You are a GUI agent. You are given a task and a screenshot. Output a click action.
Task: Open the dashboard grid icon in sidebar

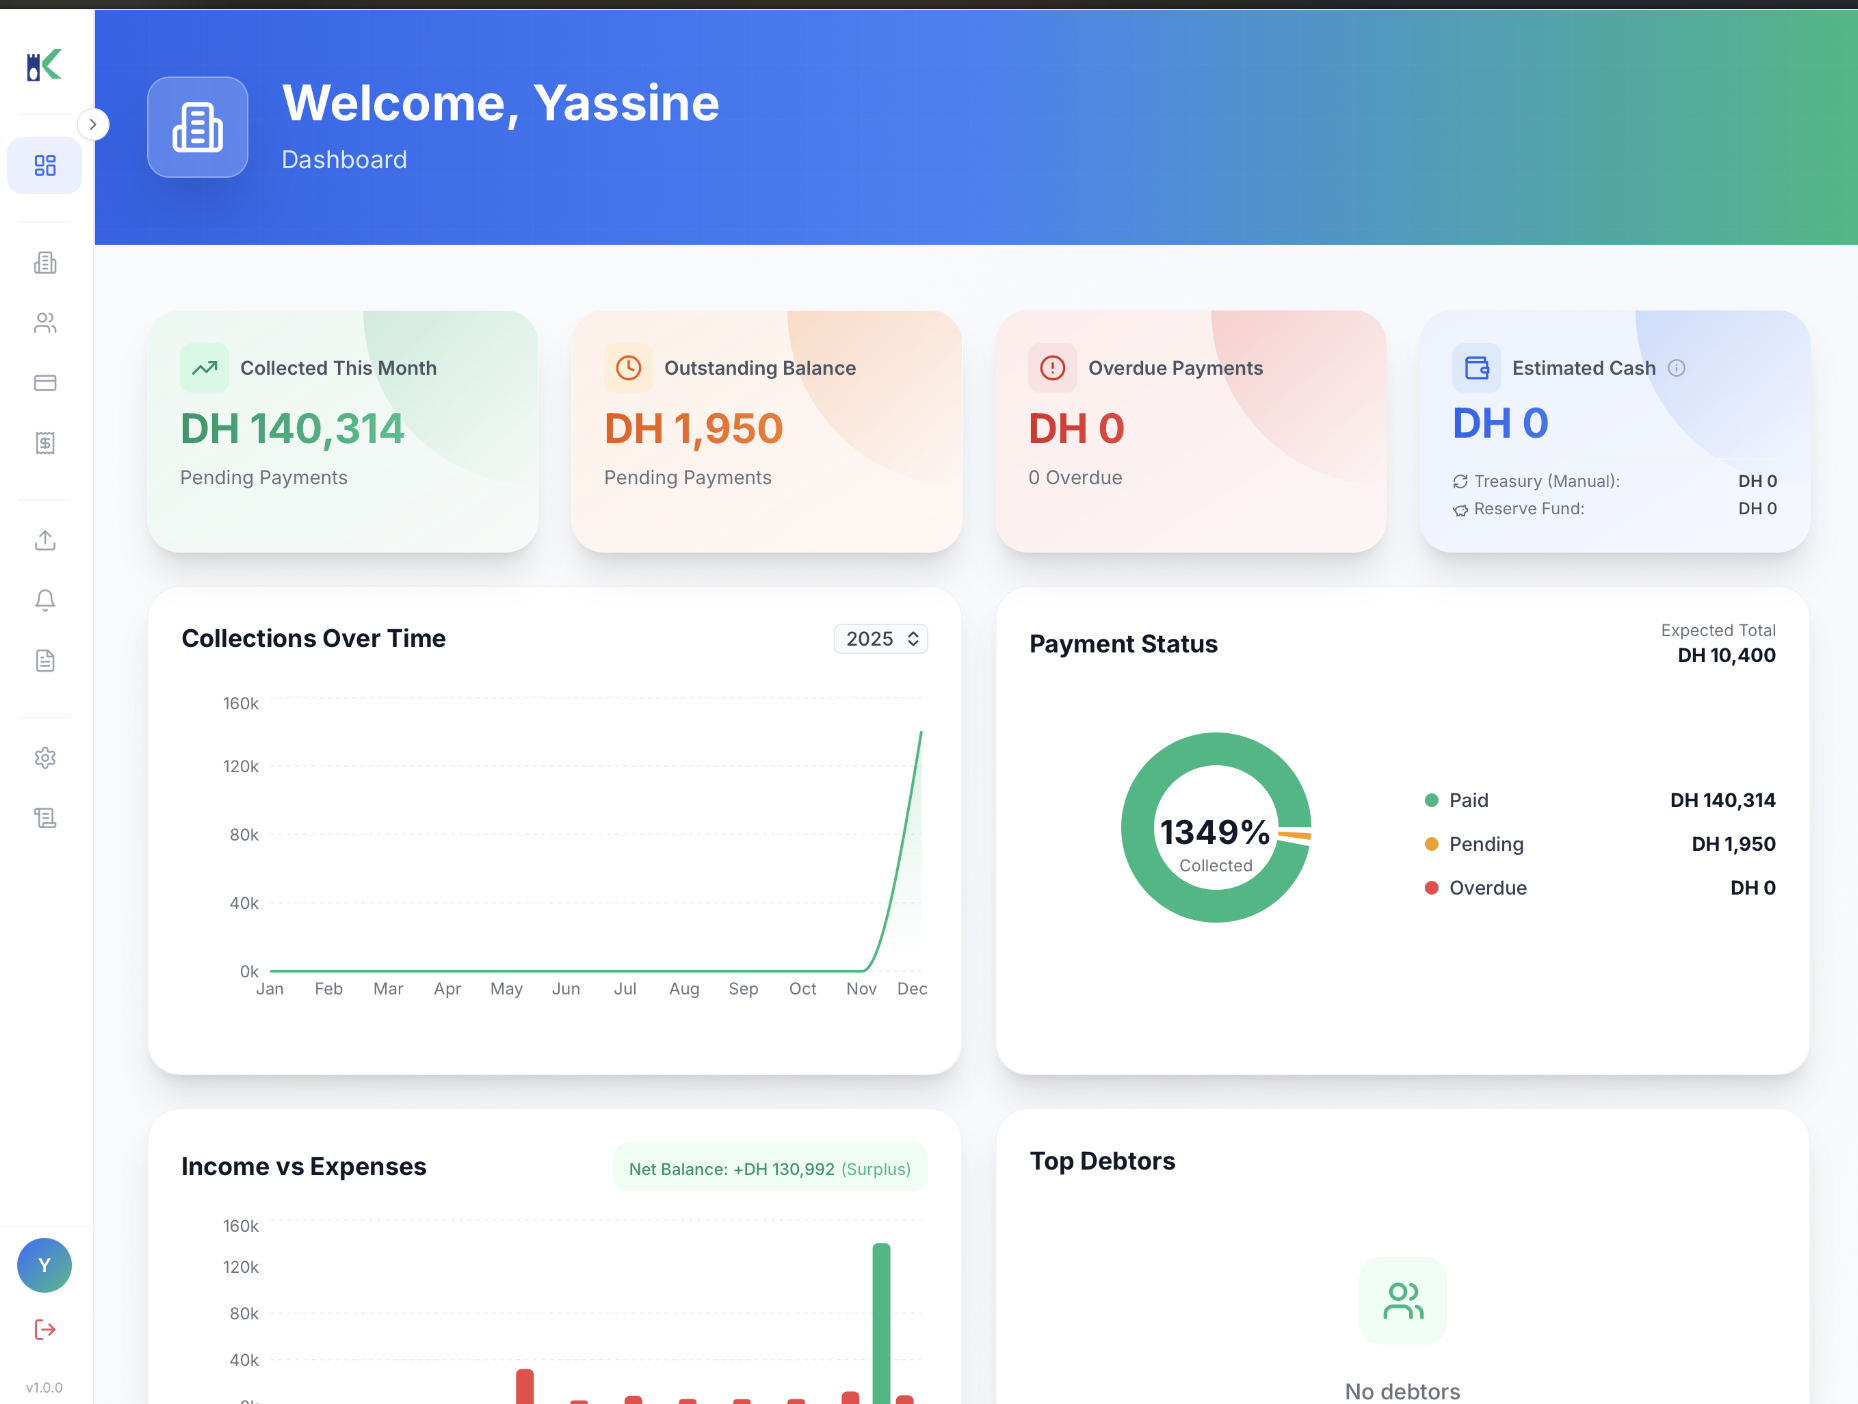tap(45, 165)
